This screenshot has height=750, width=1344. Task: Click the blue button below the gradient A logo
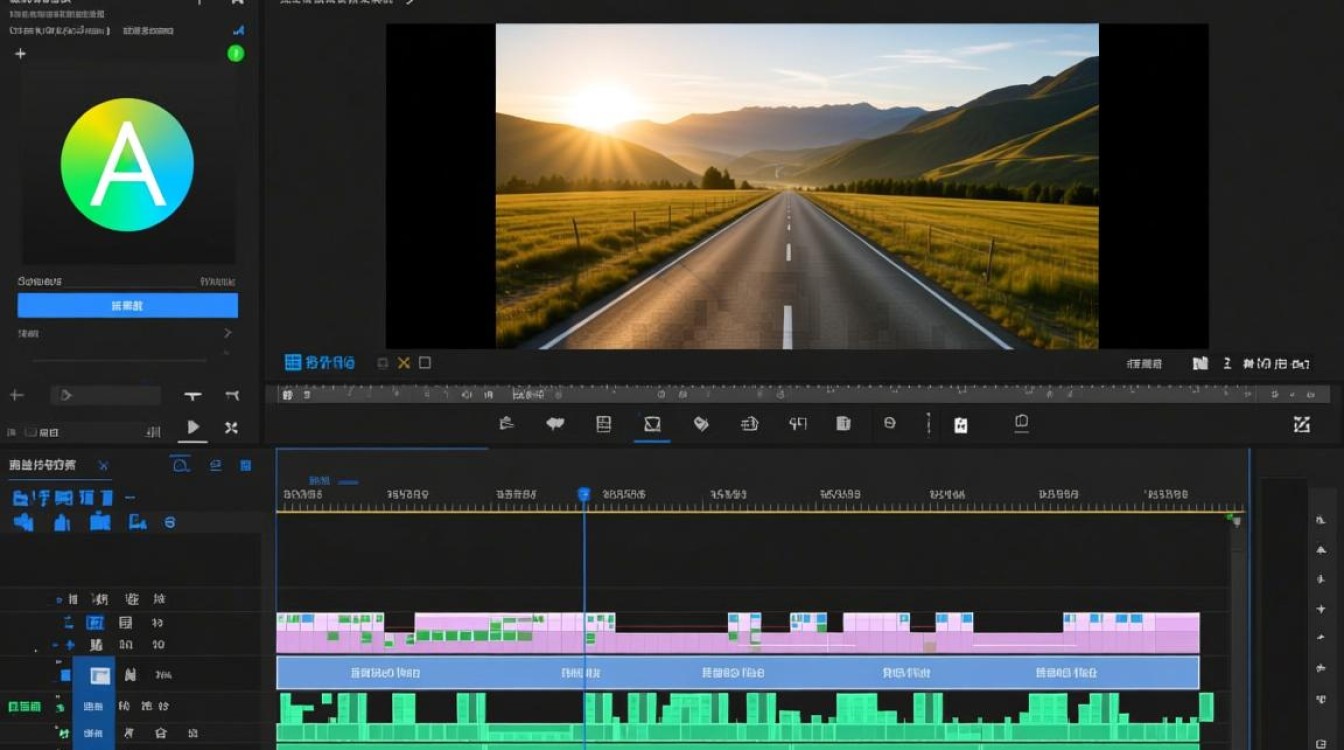pos(127,305)
